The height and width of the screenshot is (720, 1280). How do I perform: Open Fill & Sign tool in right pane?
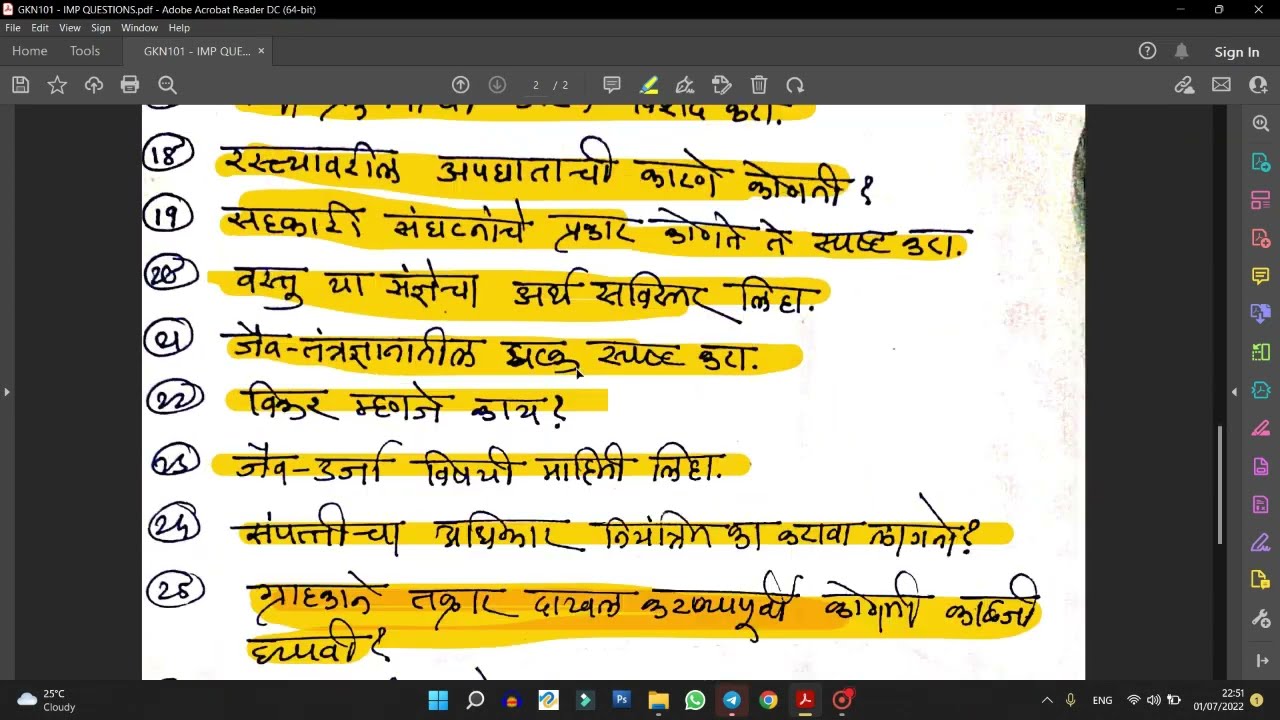click(x=1260, y=543)
